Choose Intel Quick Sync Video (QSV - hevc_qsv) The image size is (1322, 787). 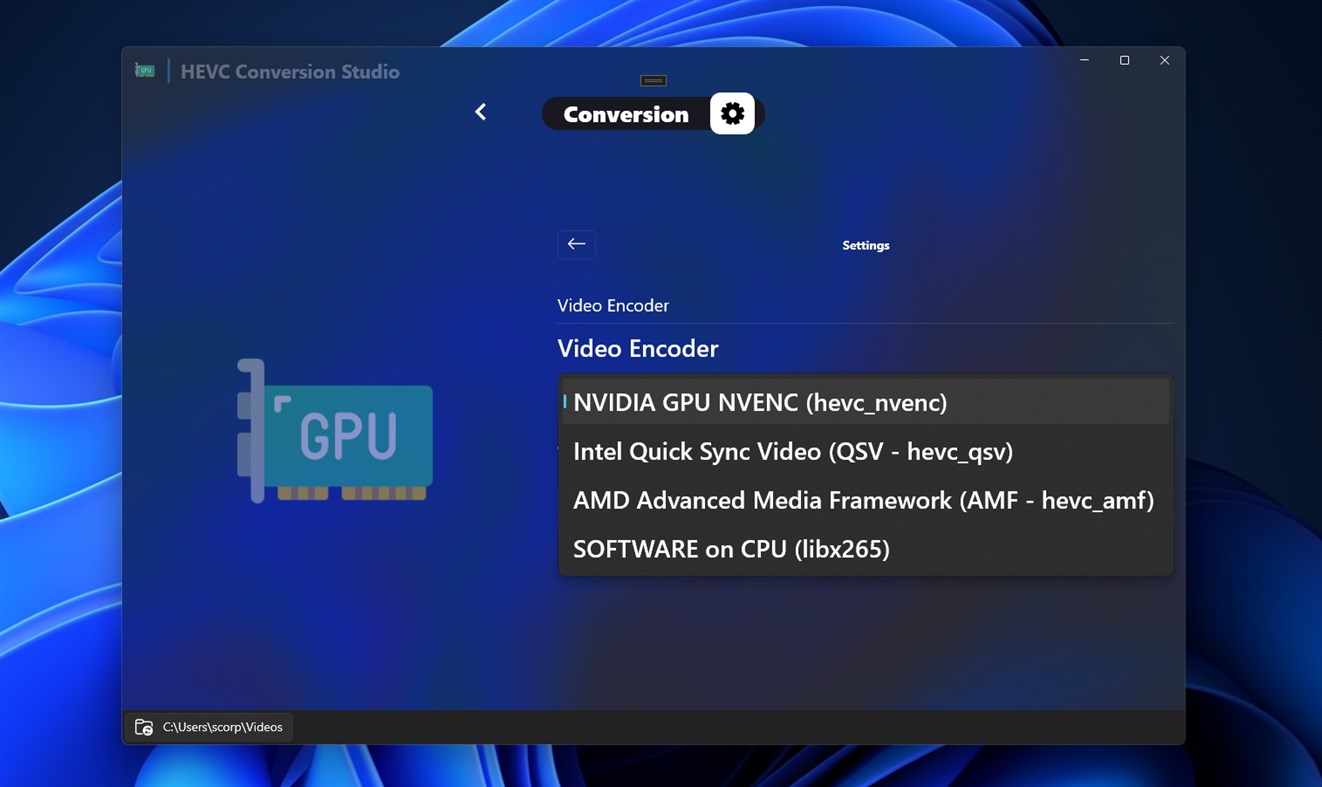[866, 451]
